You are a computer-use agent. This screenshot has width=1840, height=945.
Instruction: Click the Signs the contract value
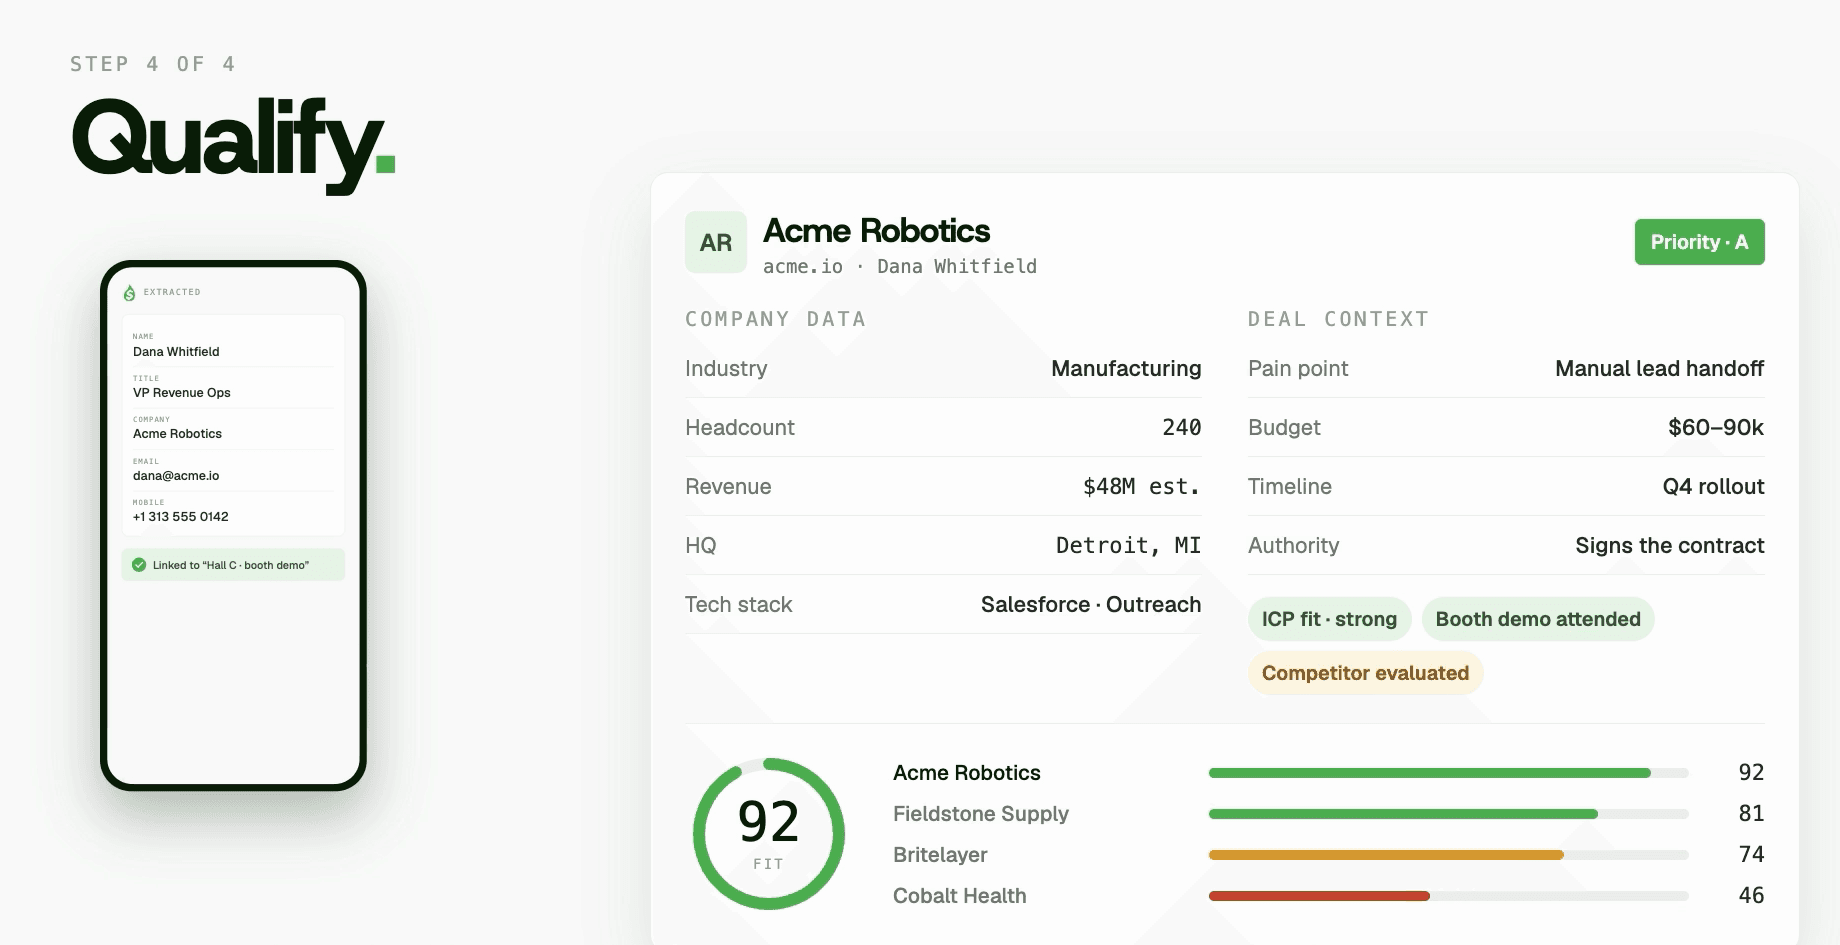pos(1670,546)
